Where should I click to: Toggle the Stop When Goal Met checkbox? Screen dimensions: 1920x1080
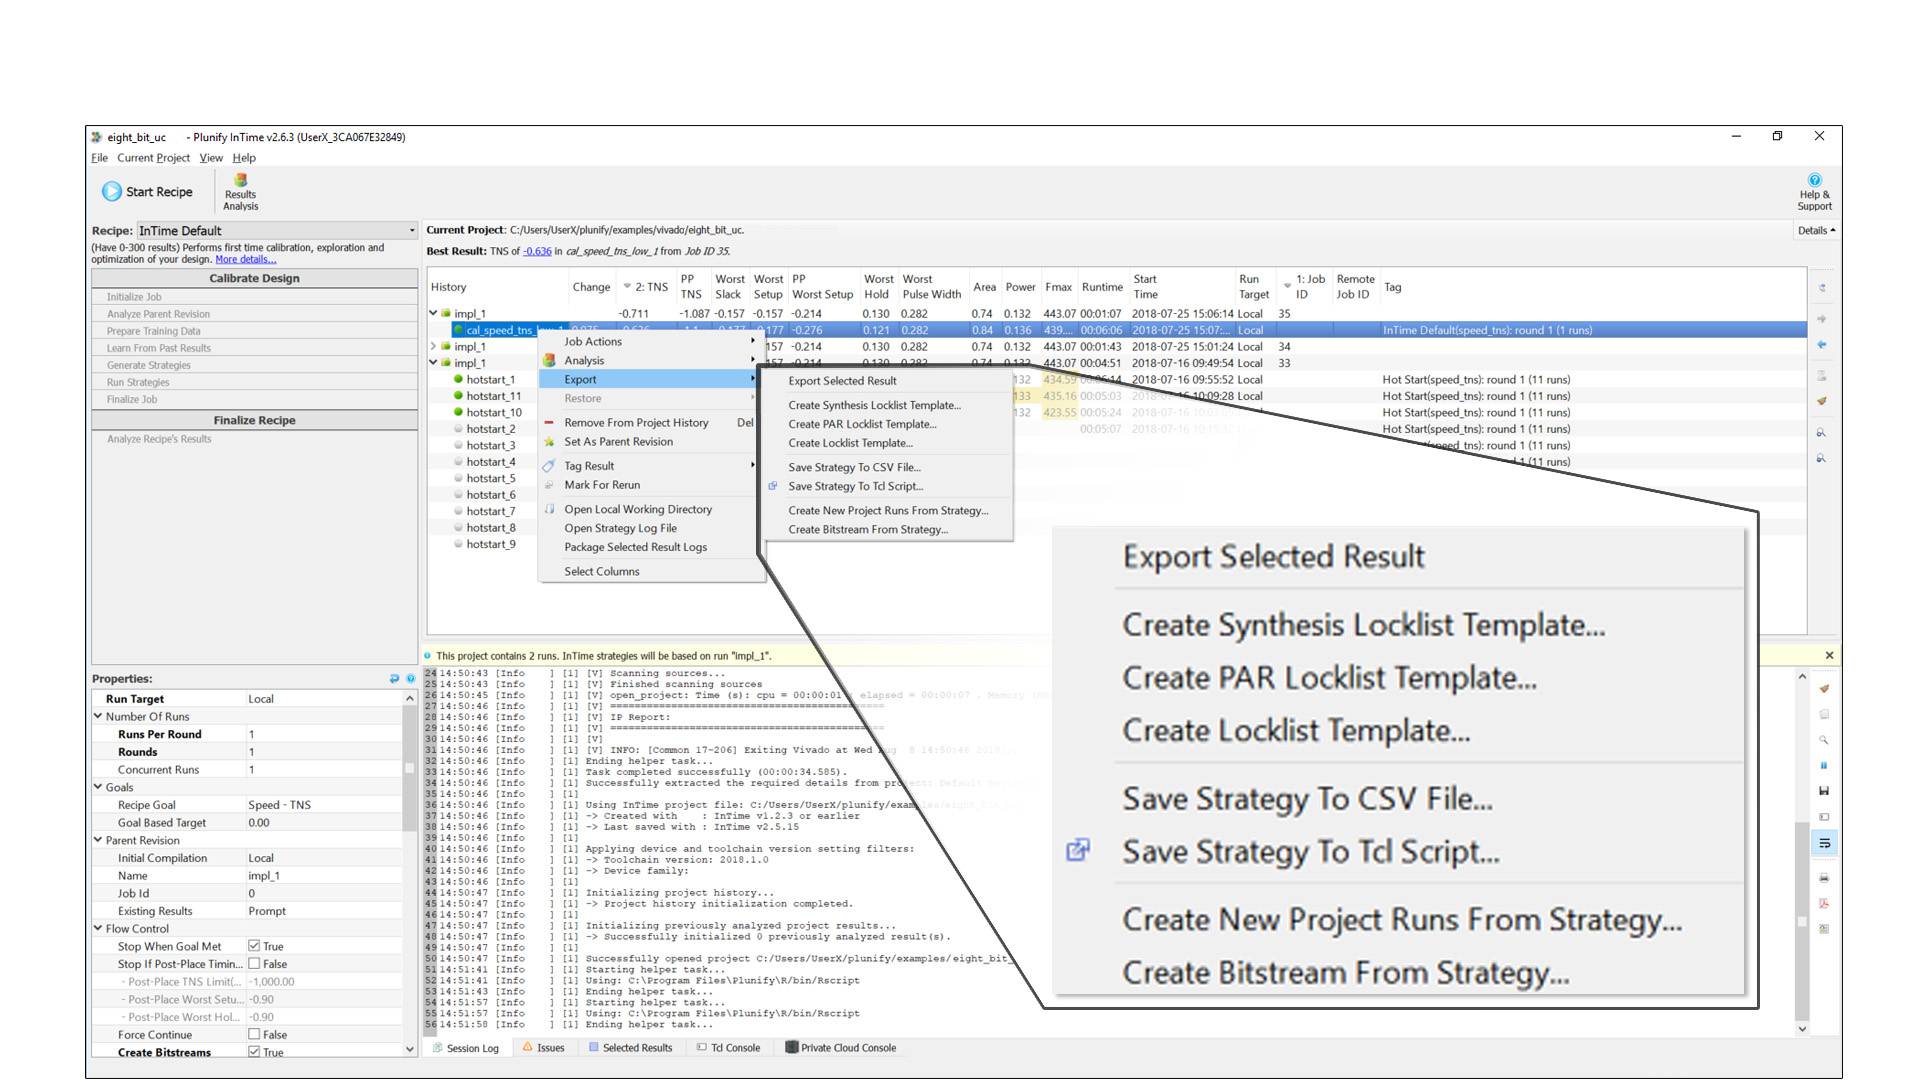point(254,946)
